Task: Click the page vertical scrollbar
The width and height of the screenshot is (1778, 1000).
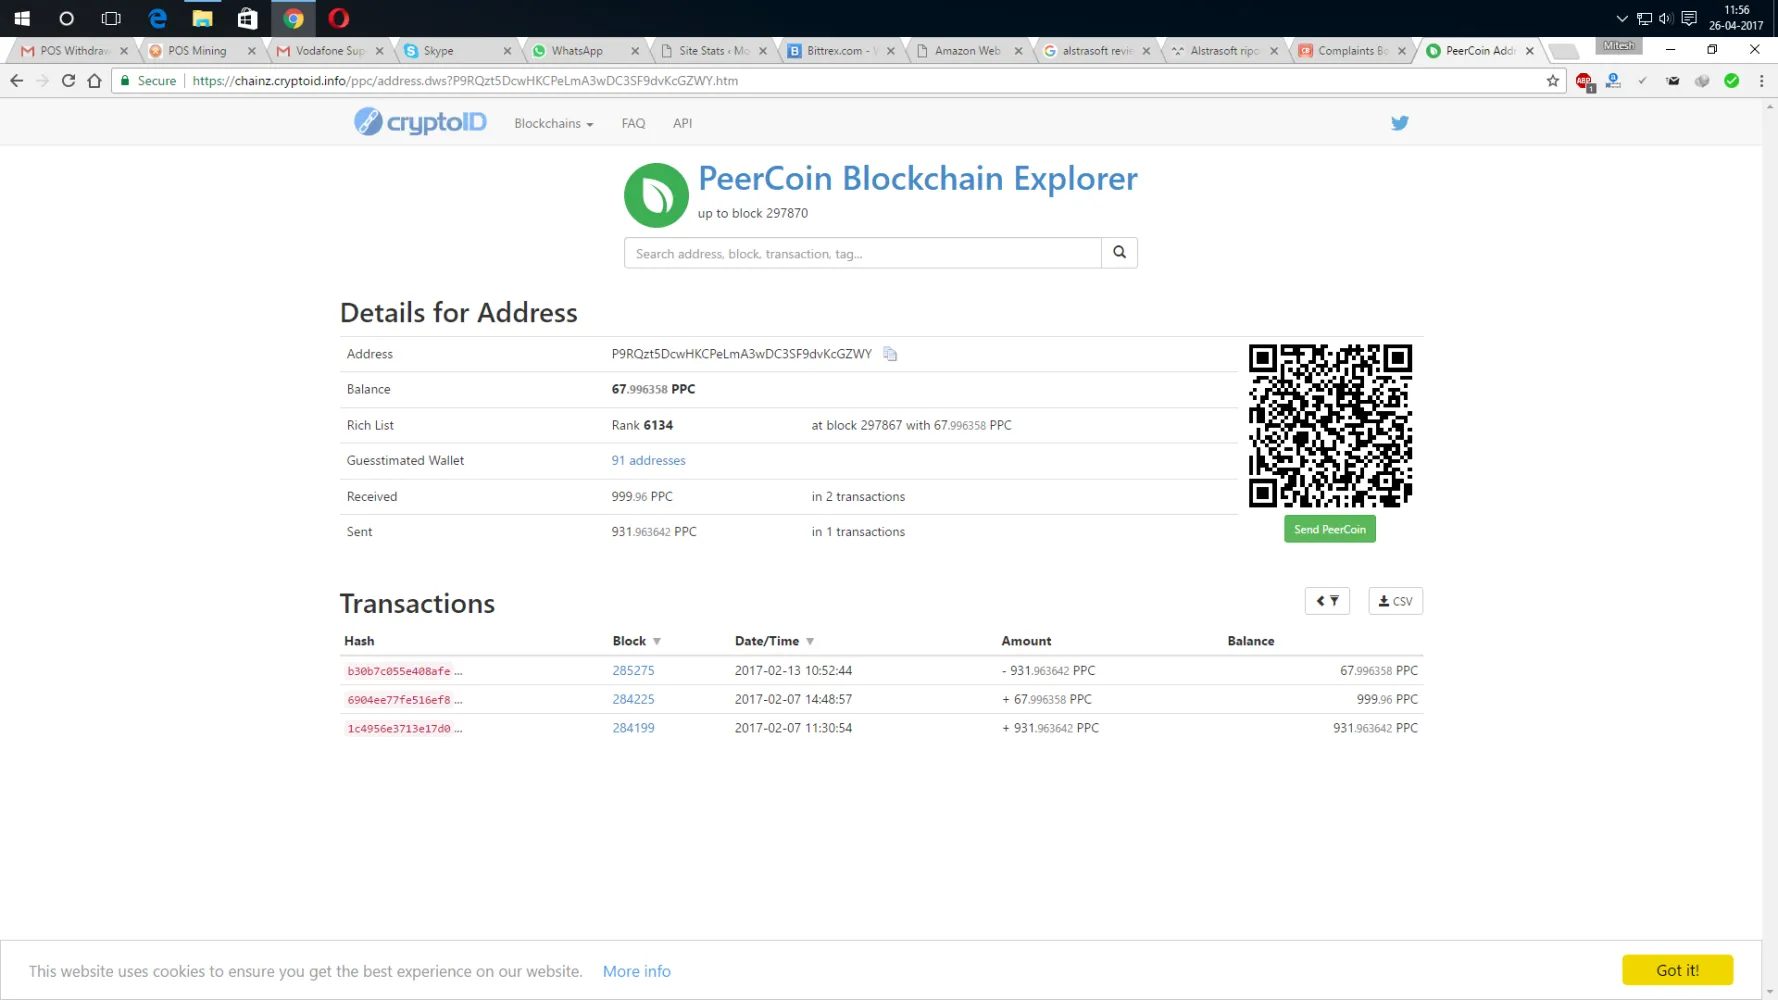Action: point(1770,548)
